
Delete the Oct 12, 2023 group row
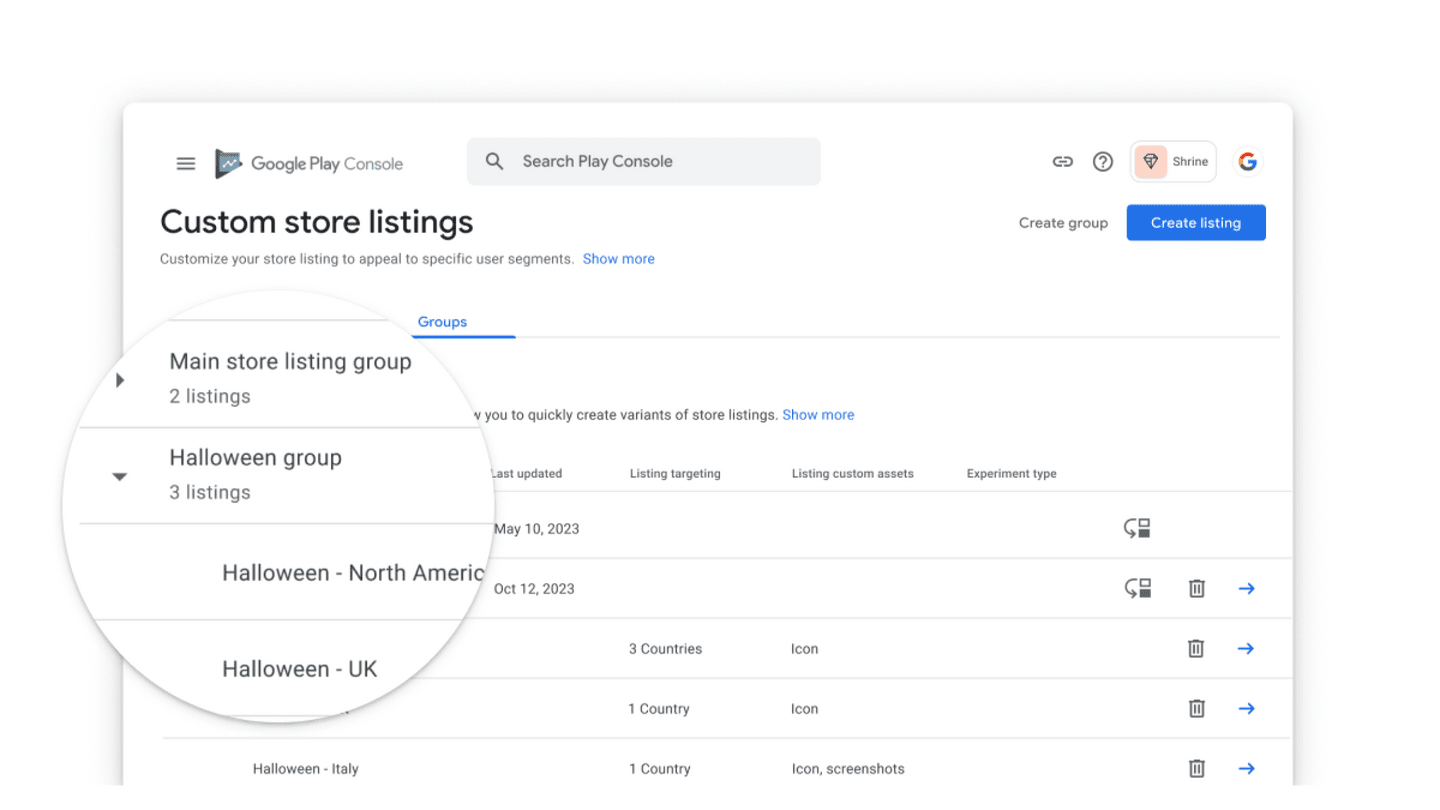click(1196, 589)
